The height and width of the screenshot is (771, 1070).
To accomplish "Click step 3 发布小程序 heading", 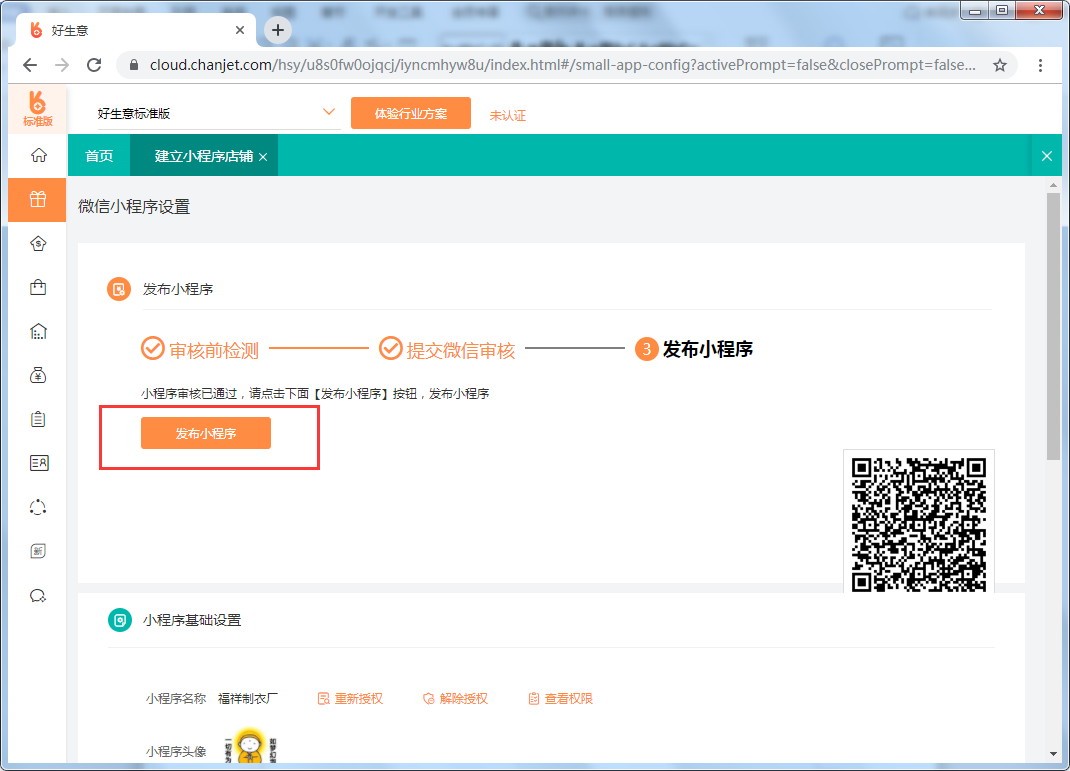I will click(x=694, y=349).
